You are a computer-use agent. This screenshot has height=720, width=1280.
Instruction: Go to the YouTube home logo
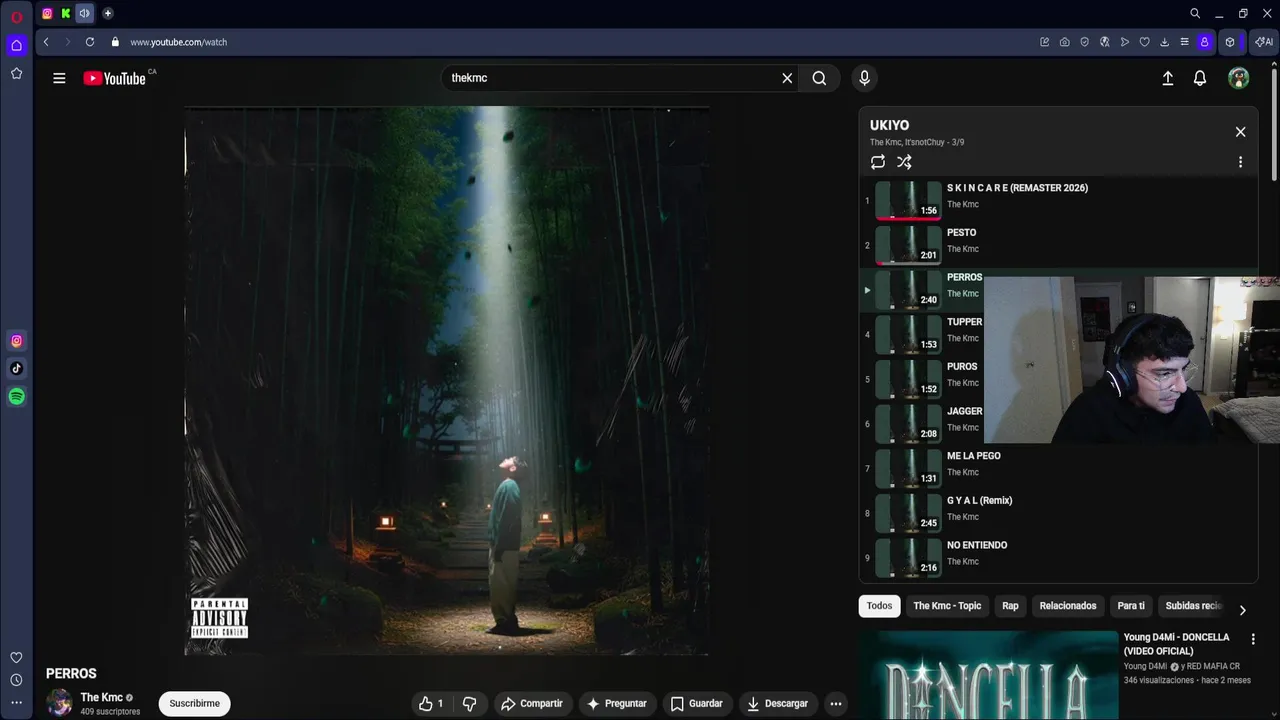click(115, 78)
